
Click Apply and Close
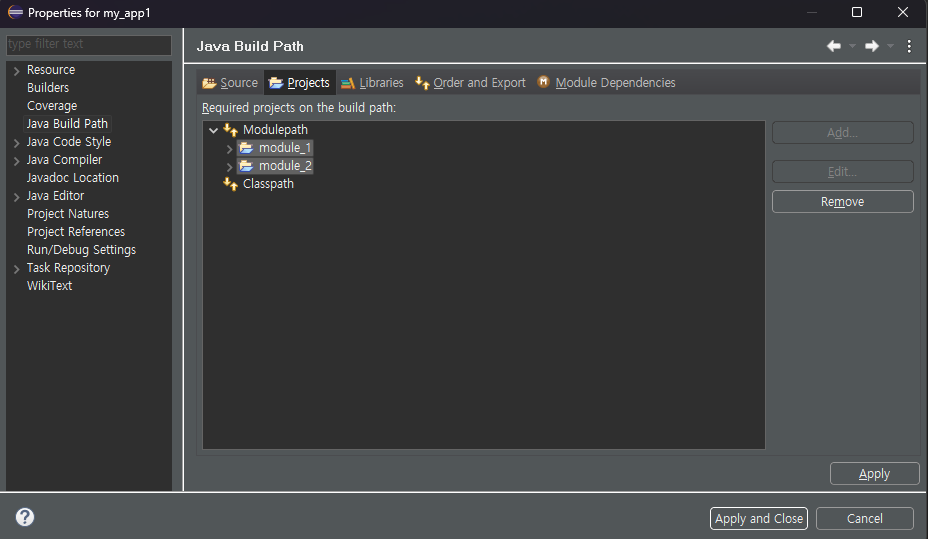click(759, 519)
